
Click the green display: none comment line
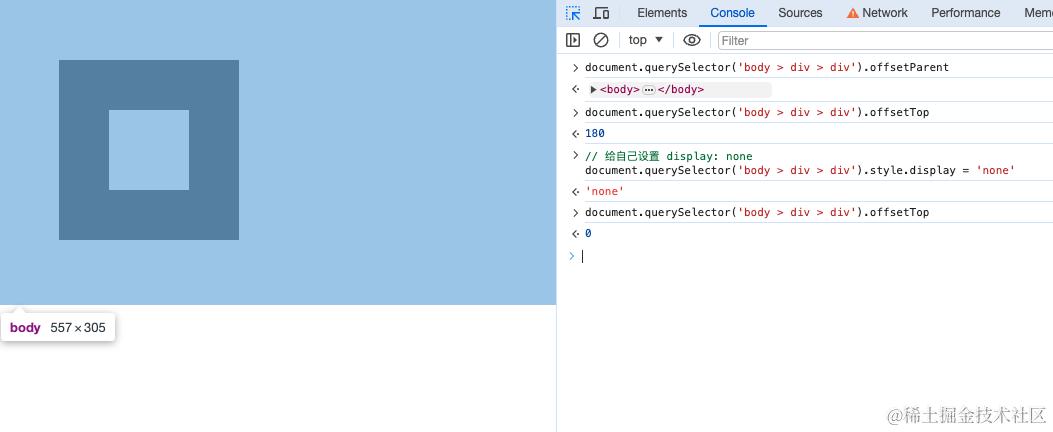[669, 157]
